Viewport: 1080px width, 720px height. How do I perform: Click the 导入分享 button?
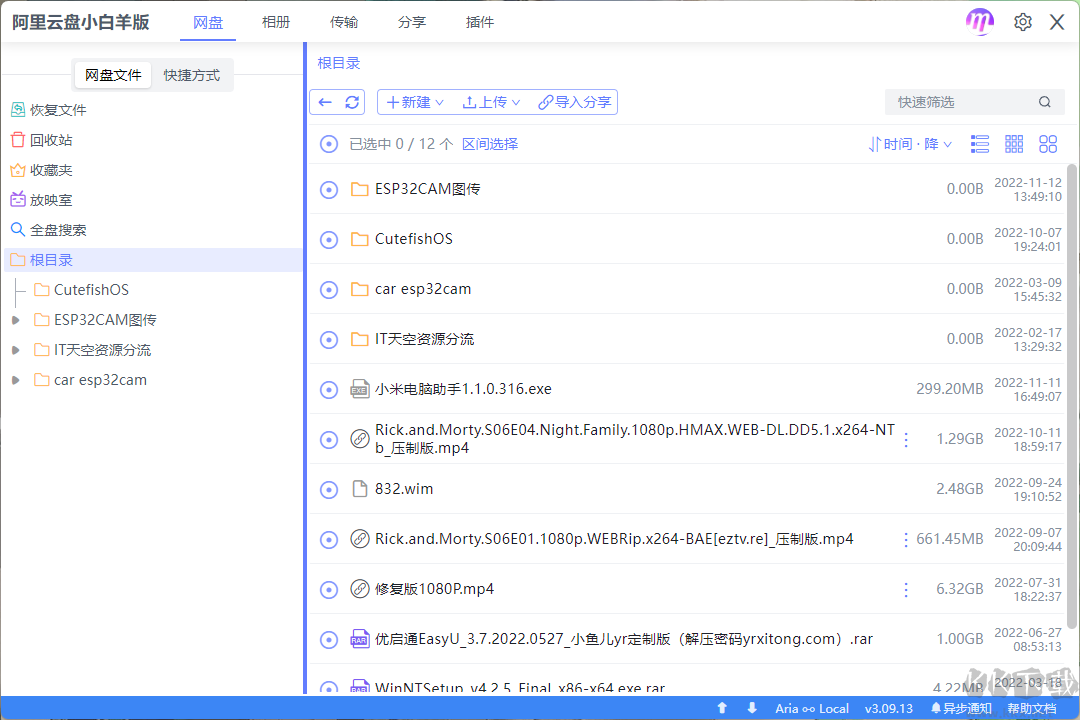[575, 101]
